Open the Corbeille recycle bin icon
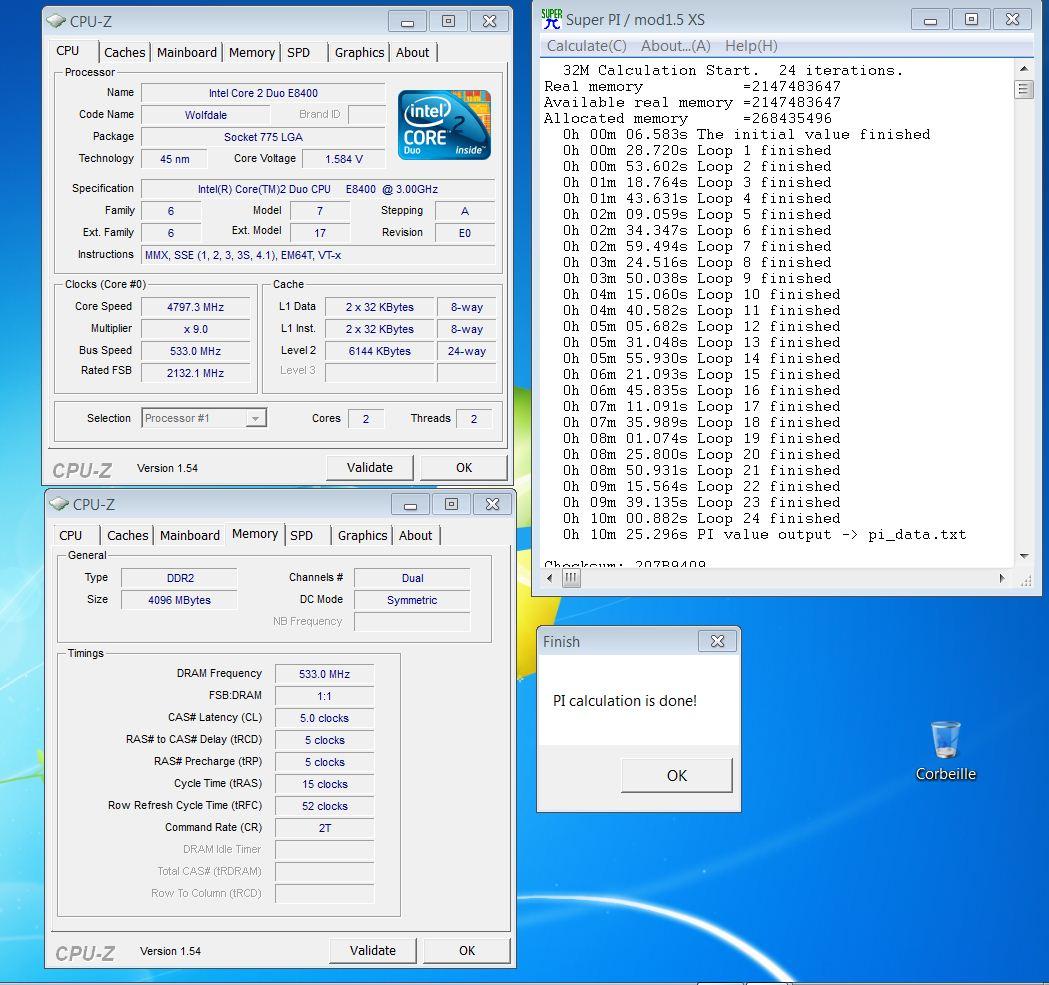Viewport: 1049px width, 985px height. [945, 751]
